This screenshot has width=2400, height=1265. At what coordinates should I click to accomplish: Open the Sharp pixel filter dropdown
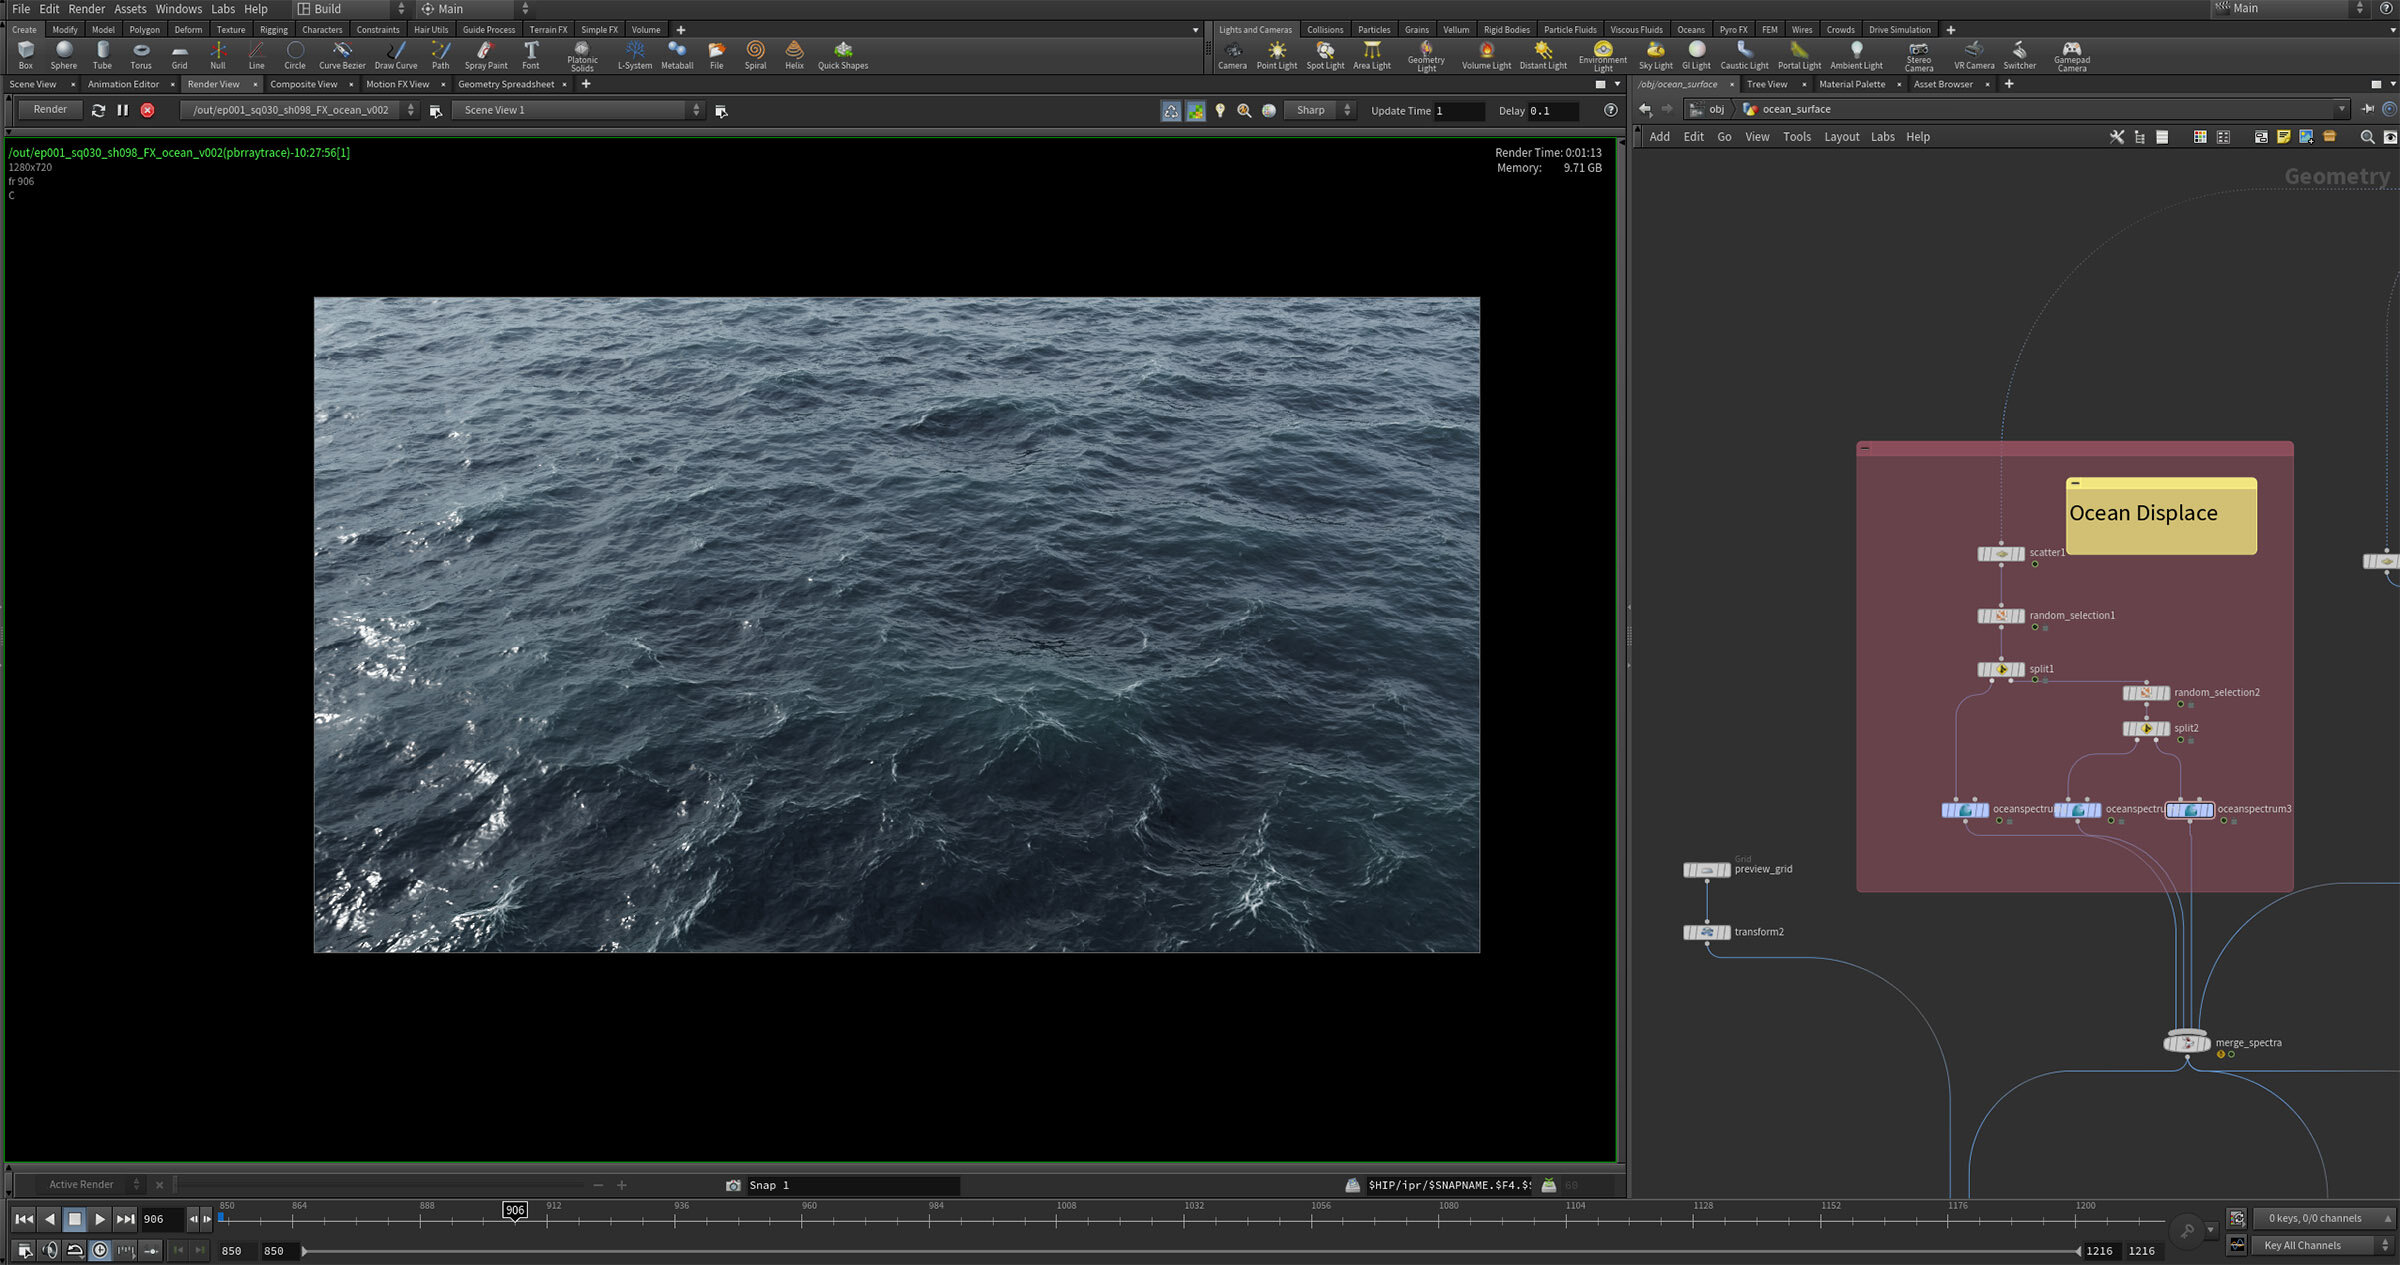(1318, 110)
